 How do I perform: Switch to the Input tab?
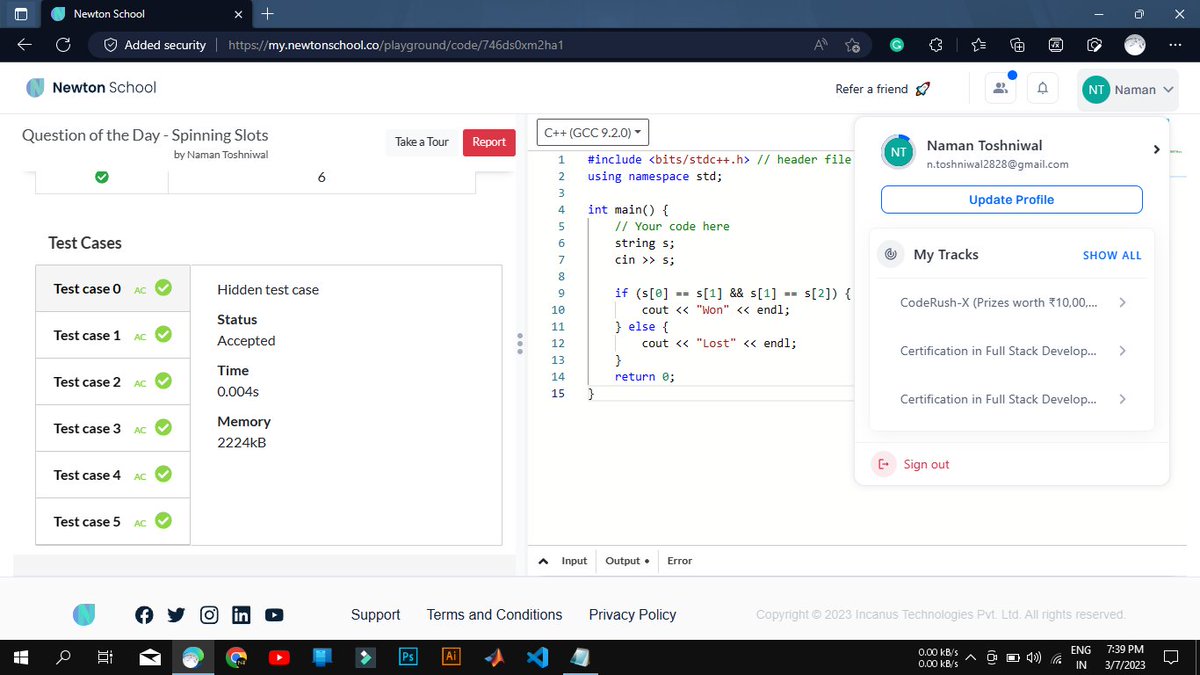tap(574, 561)
